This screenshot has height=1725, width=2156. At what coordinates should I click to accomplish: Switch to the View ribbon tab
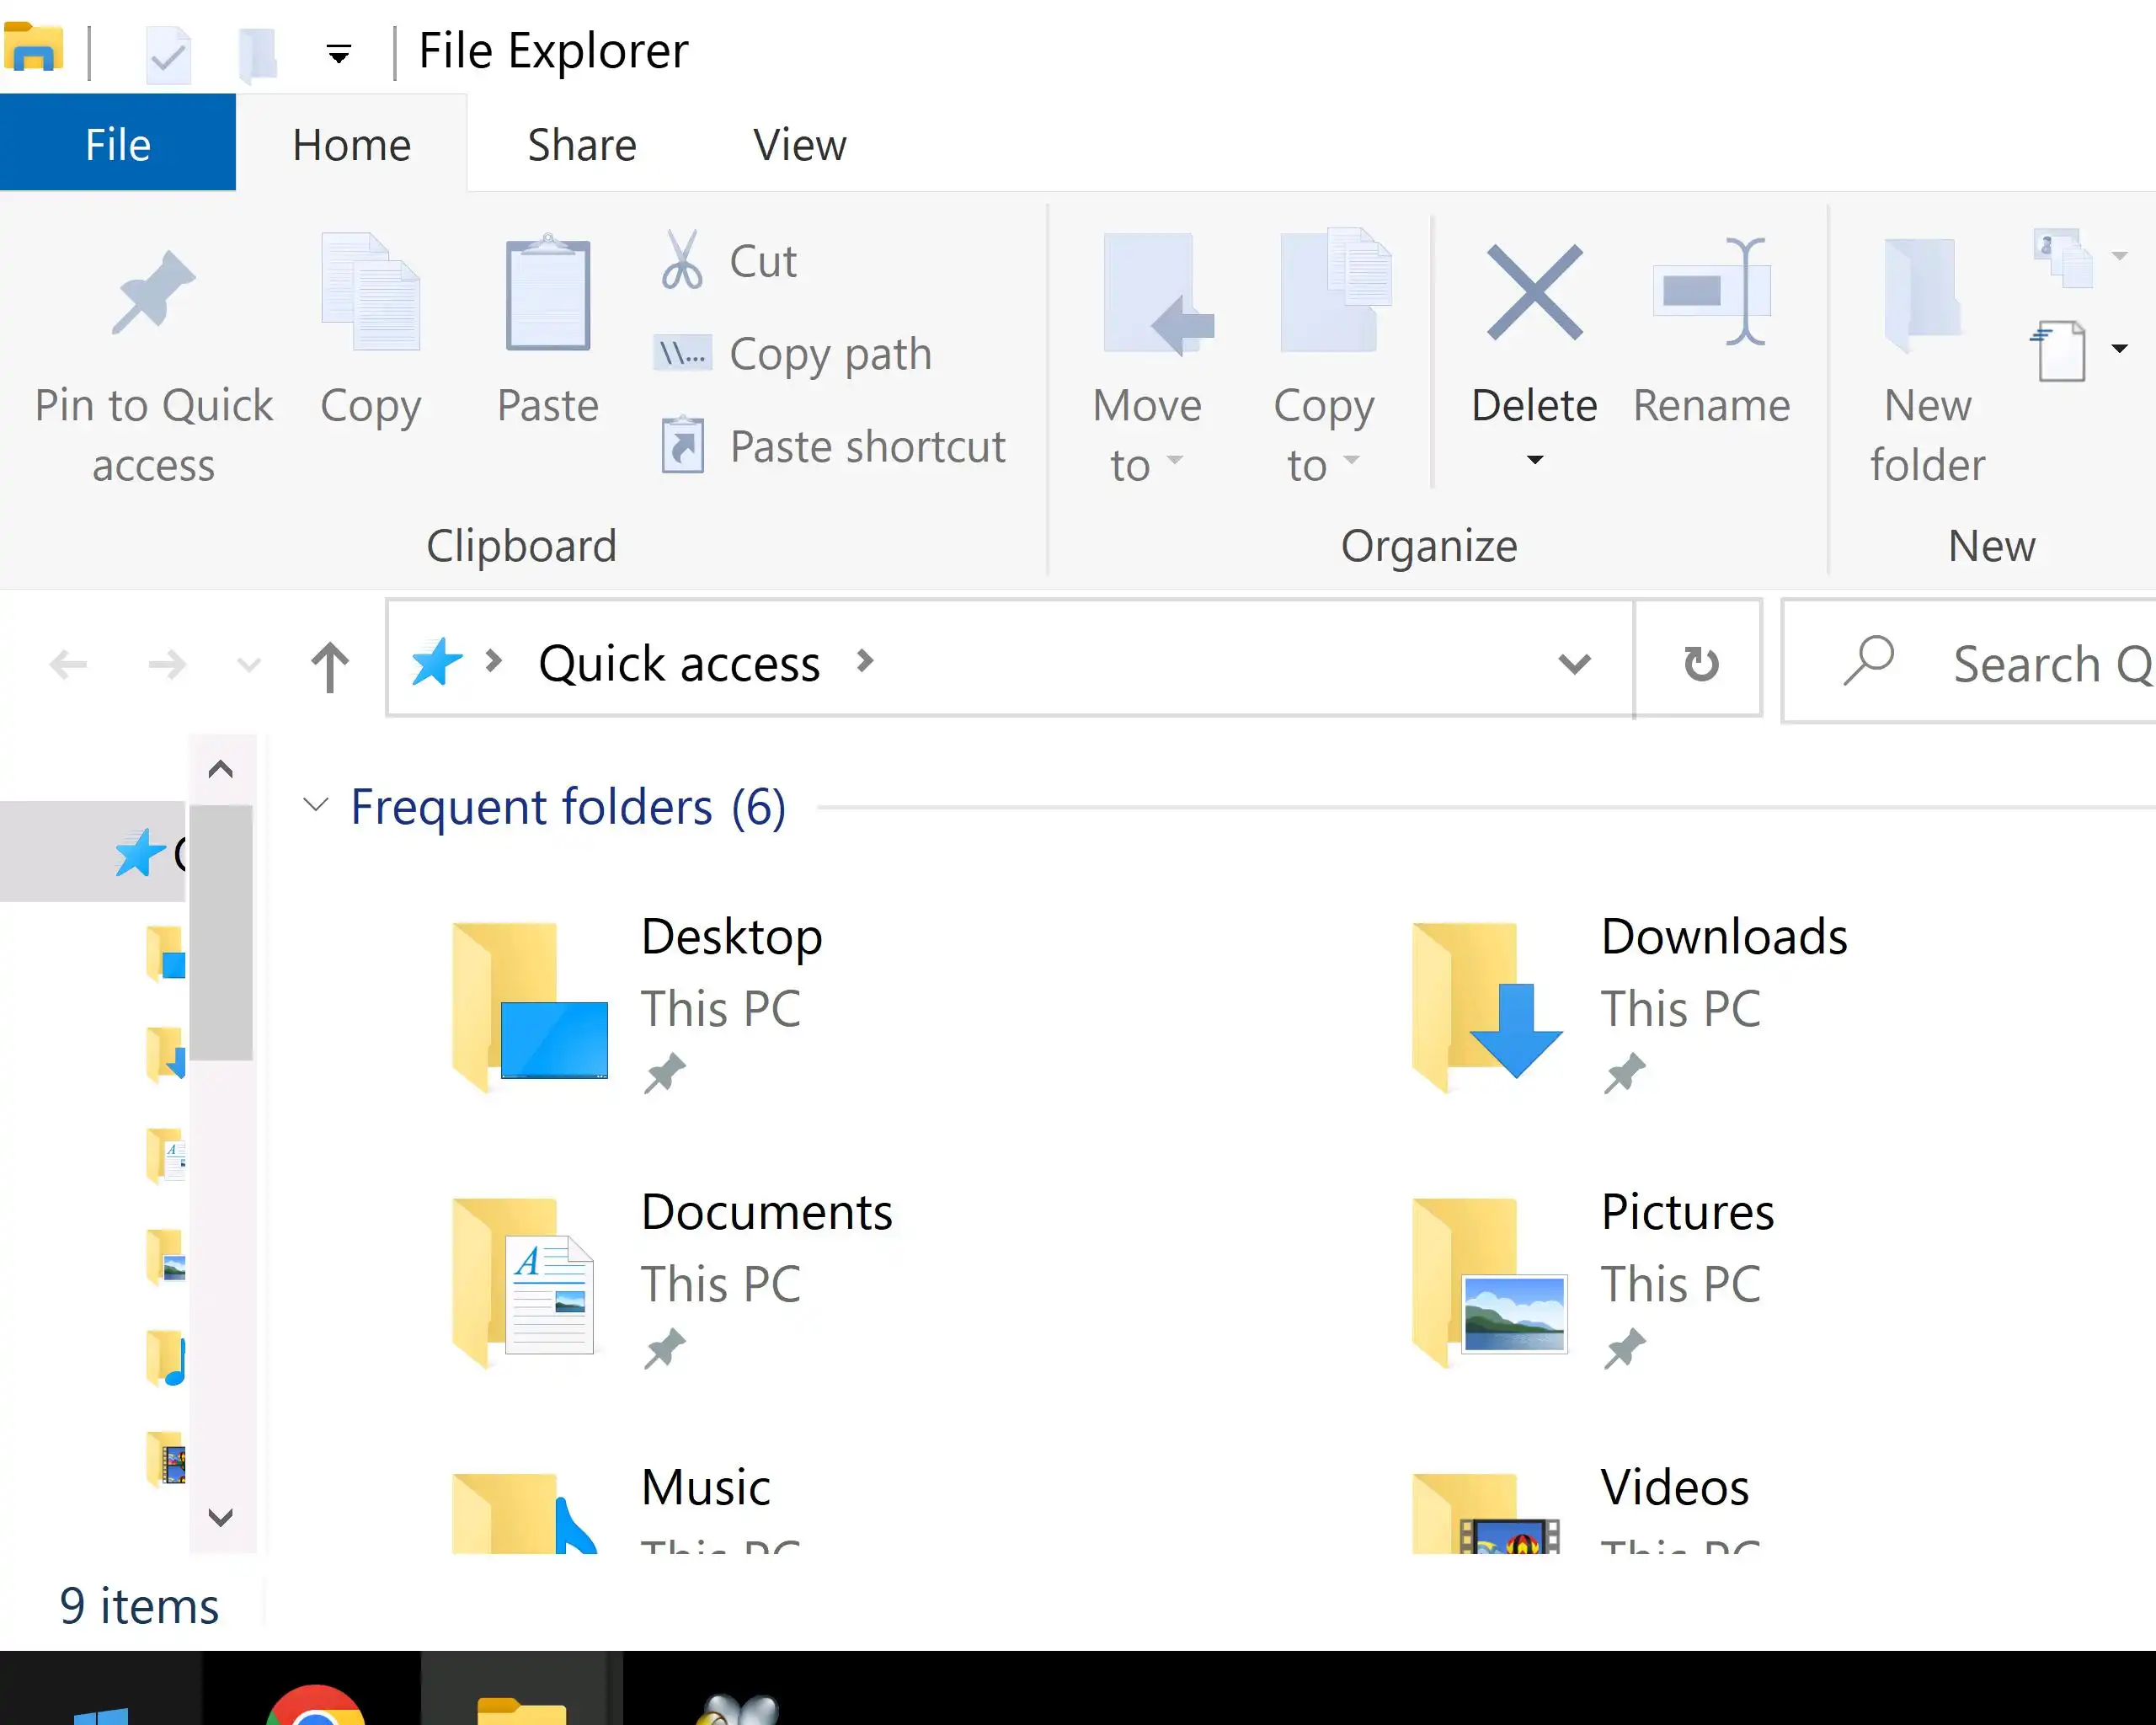tap(799, 145)
